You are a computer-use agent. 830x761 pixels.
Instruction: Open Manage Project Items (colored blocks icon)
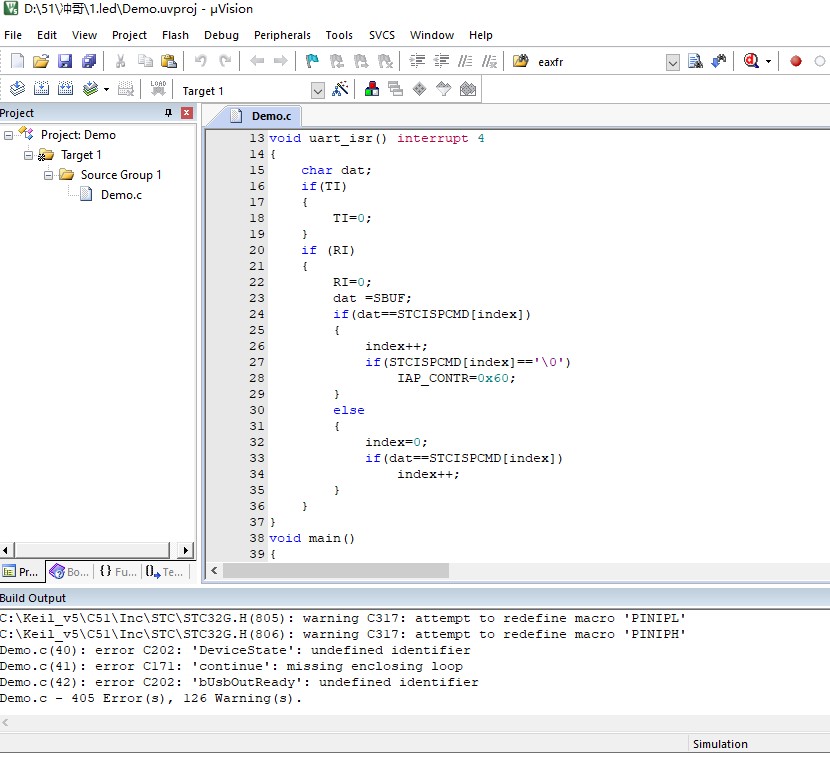coord(372,88)
